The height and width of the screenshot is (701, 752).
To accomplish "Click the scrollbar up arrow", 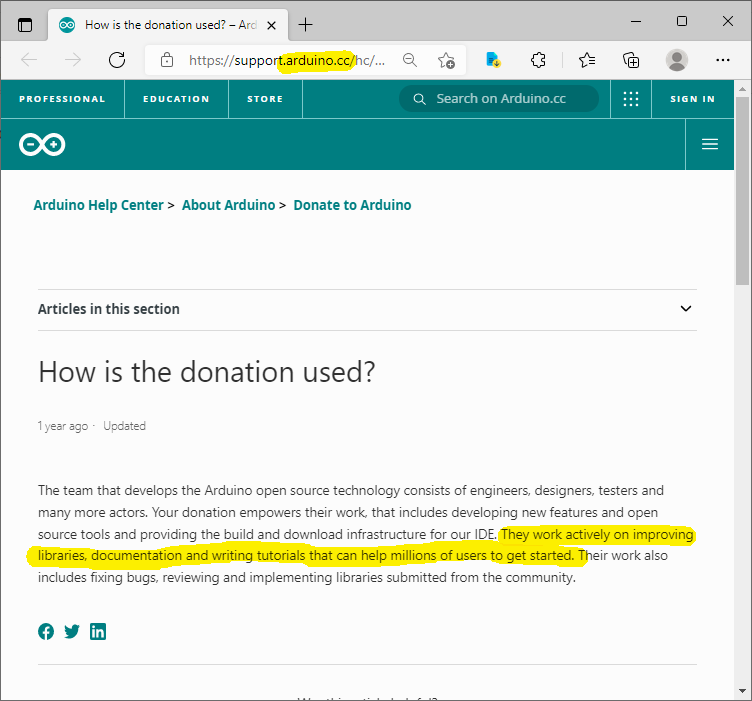I will point(742,89).
